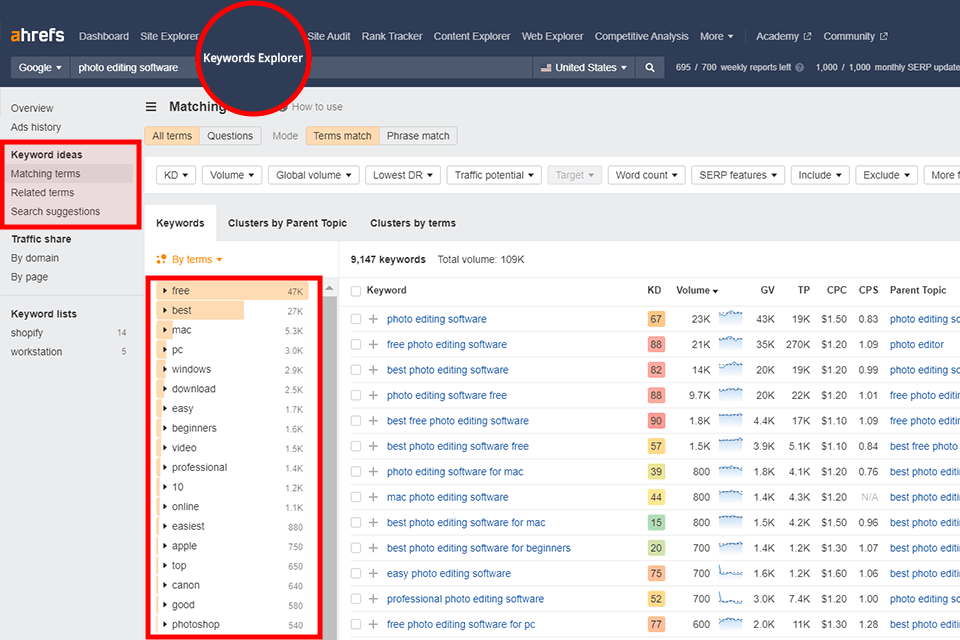Expand the 'free' term group
This screenshot has height=640, width=960.
(x=165, y=291)
